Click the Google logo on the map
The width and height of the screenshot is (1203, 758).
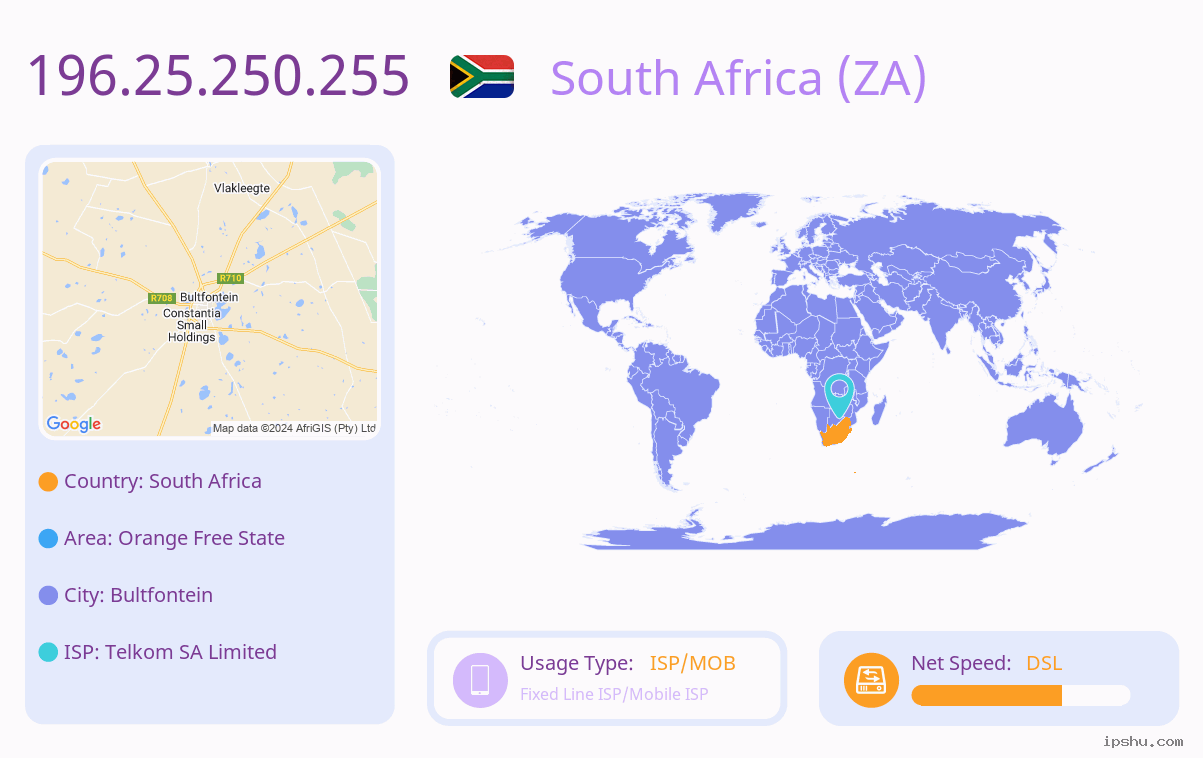coord(74,424)
